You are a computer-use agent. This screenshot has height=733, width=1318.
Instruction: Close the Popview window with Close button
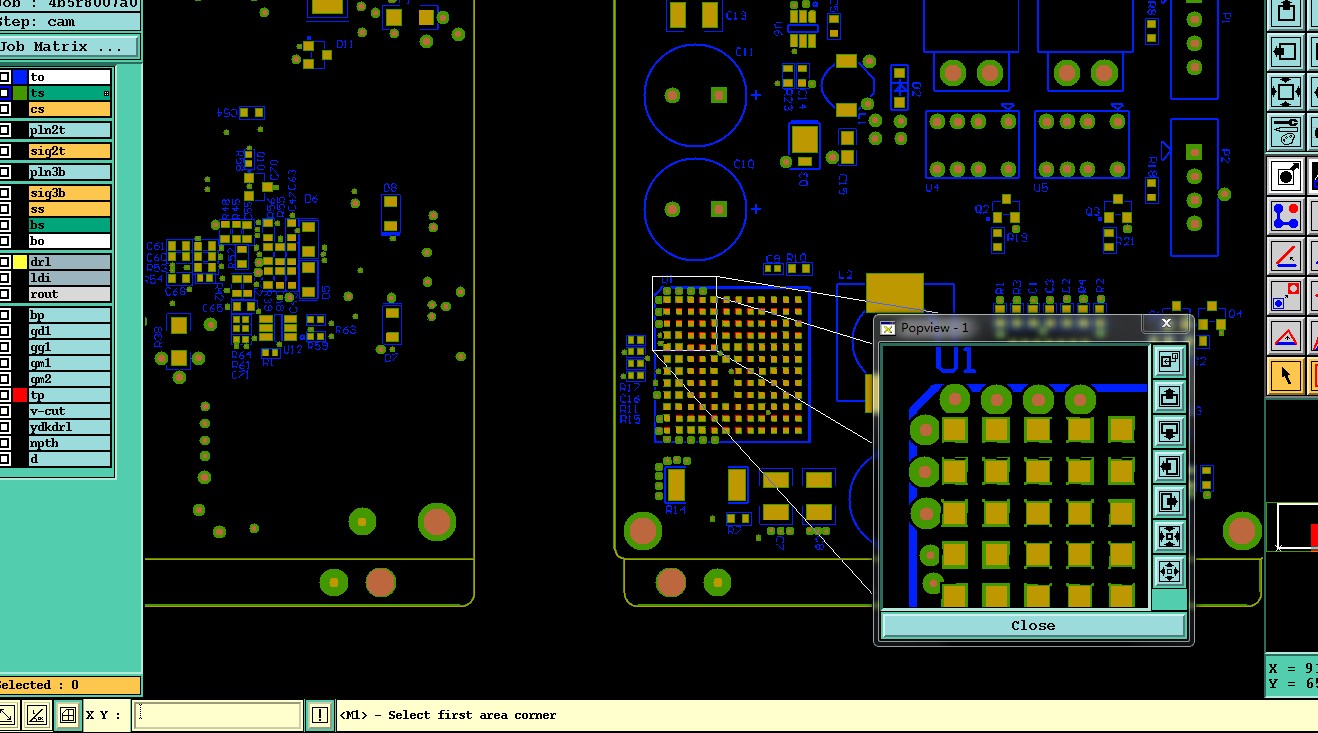tap(1033, 625)
